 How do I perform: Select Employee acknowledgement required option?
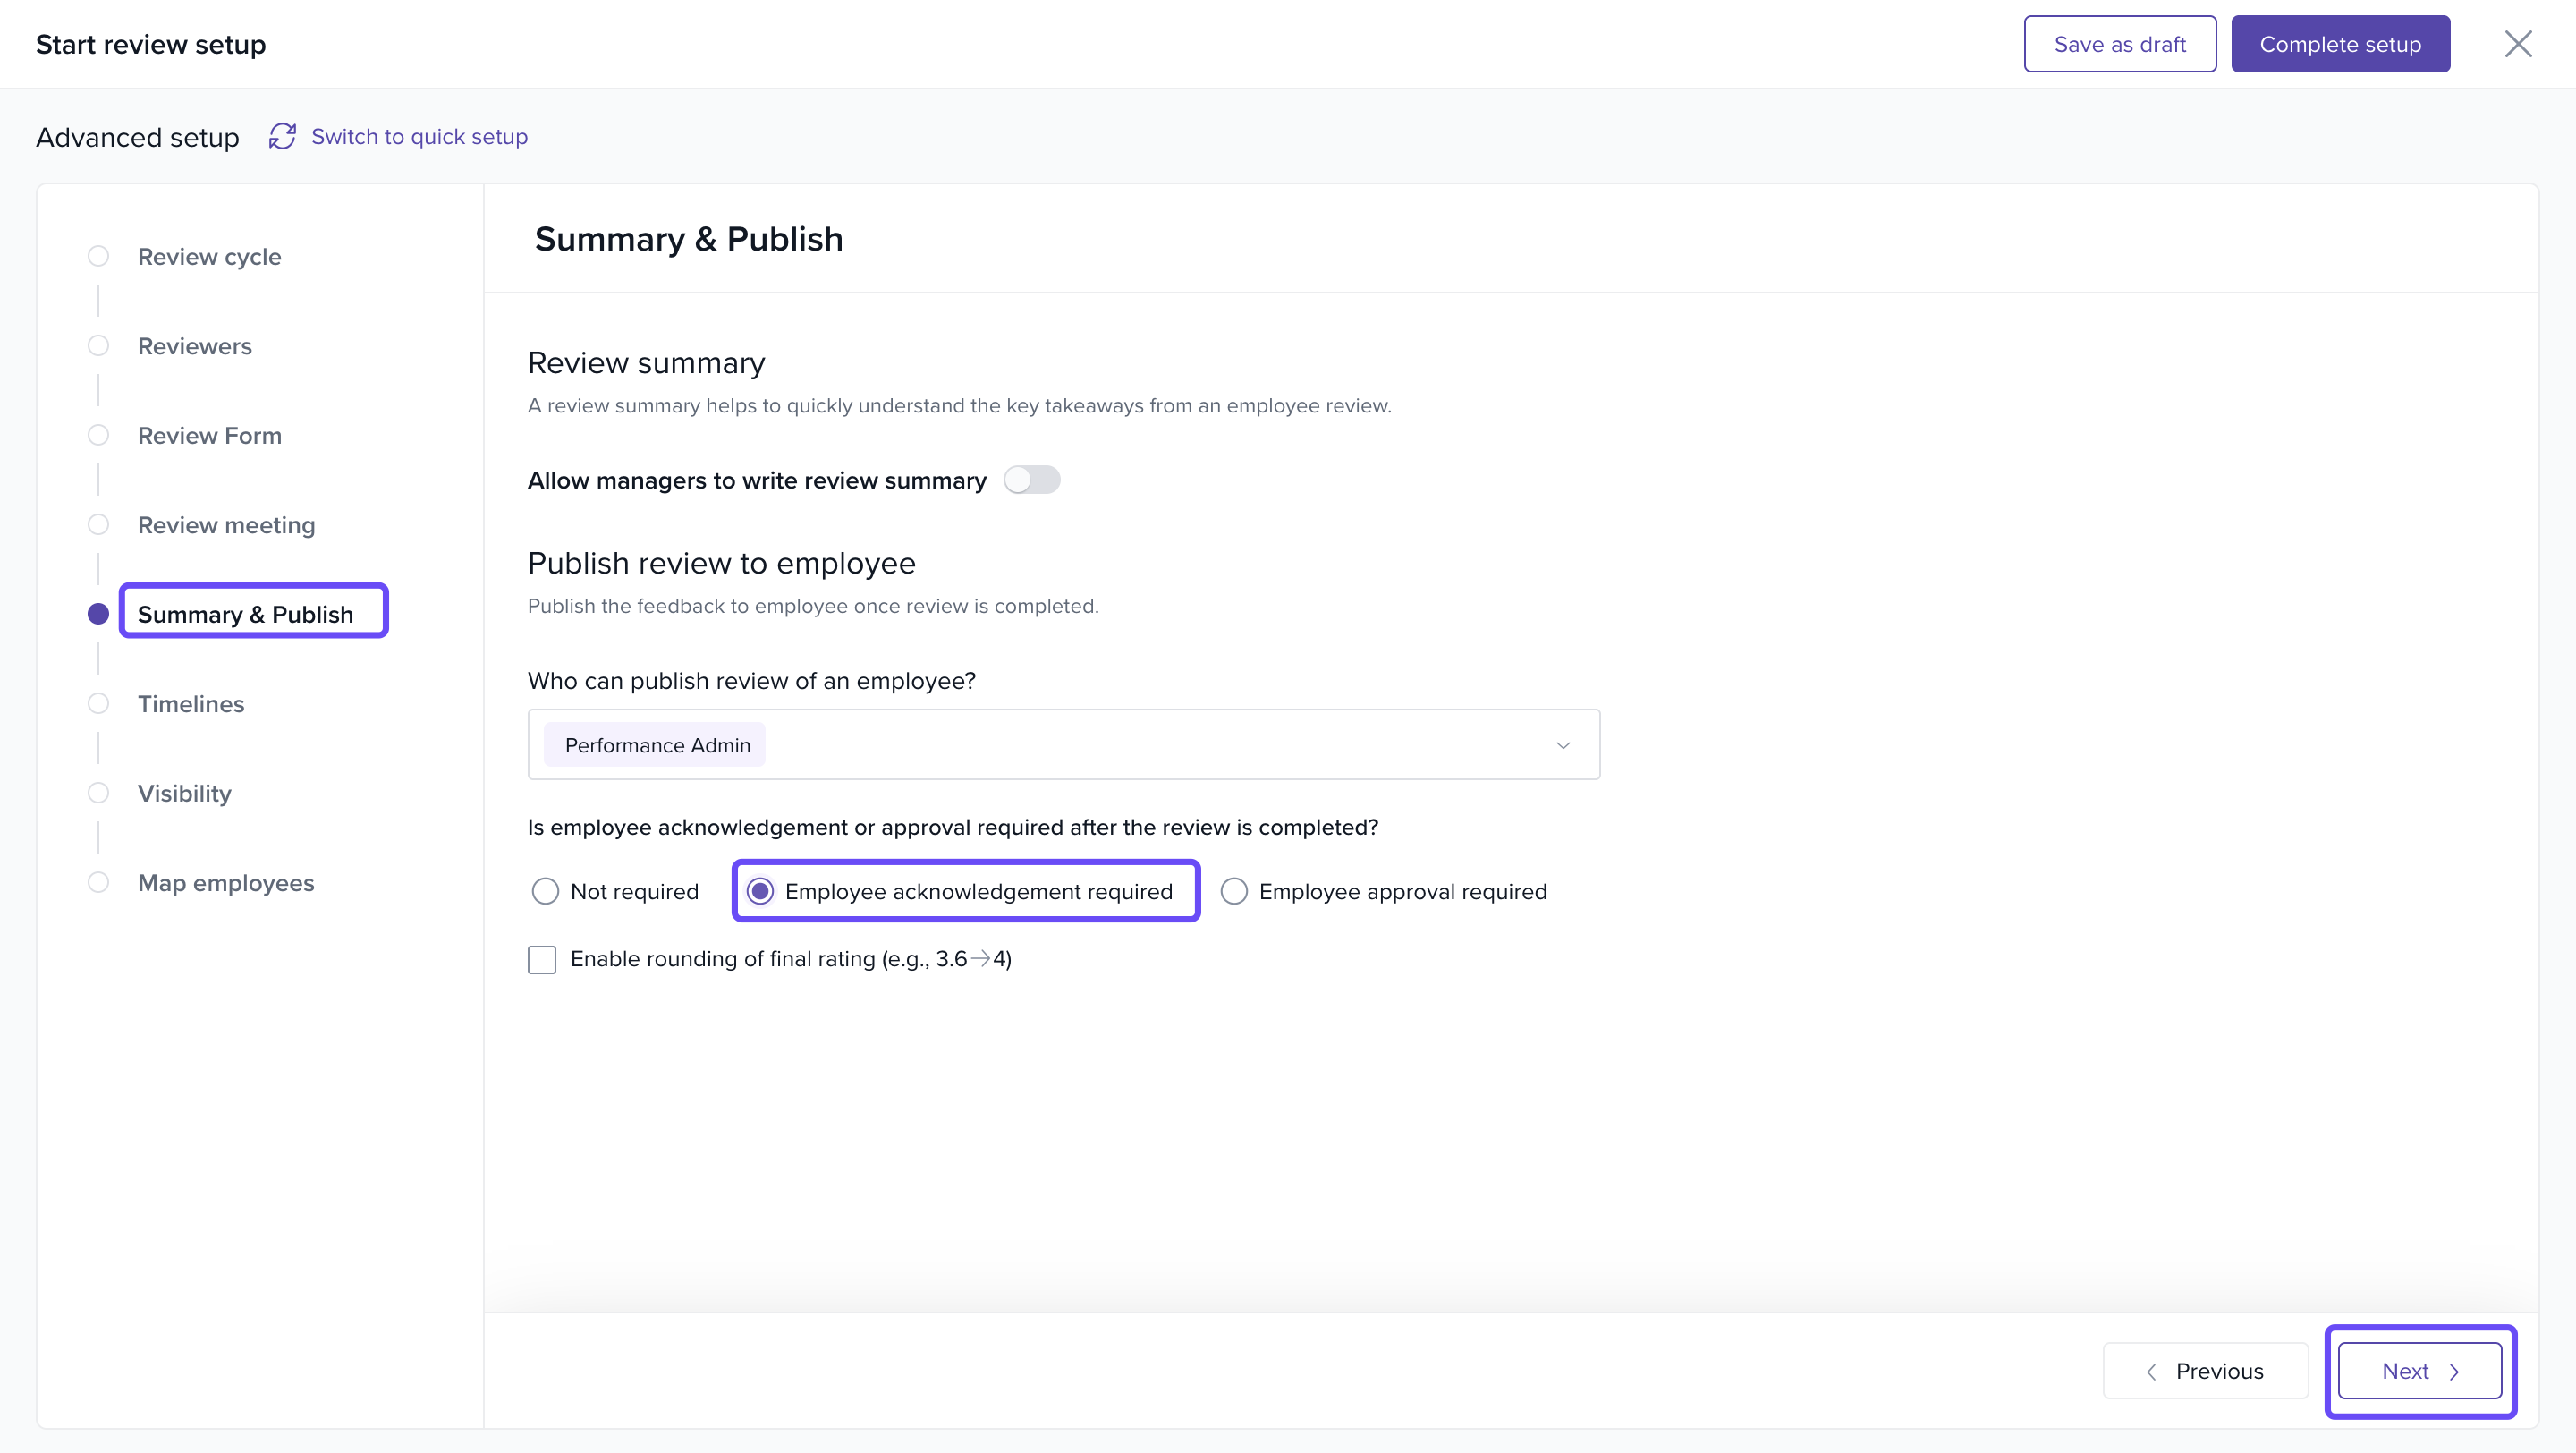point(760,891)
